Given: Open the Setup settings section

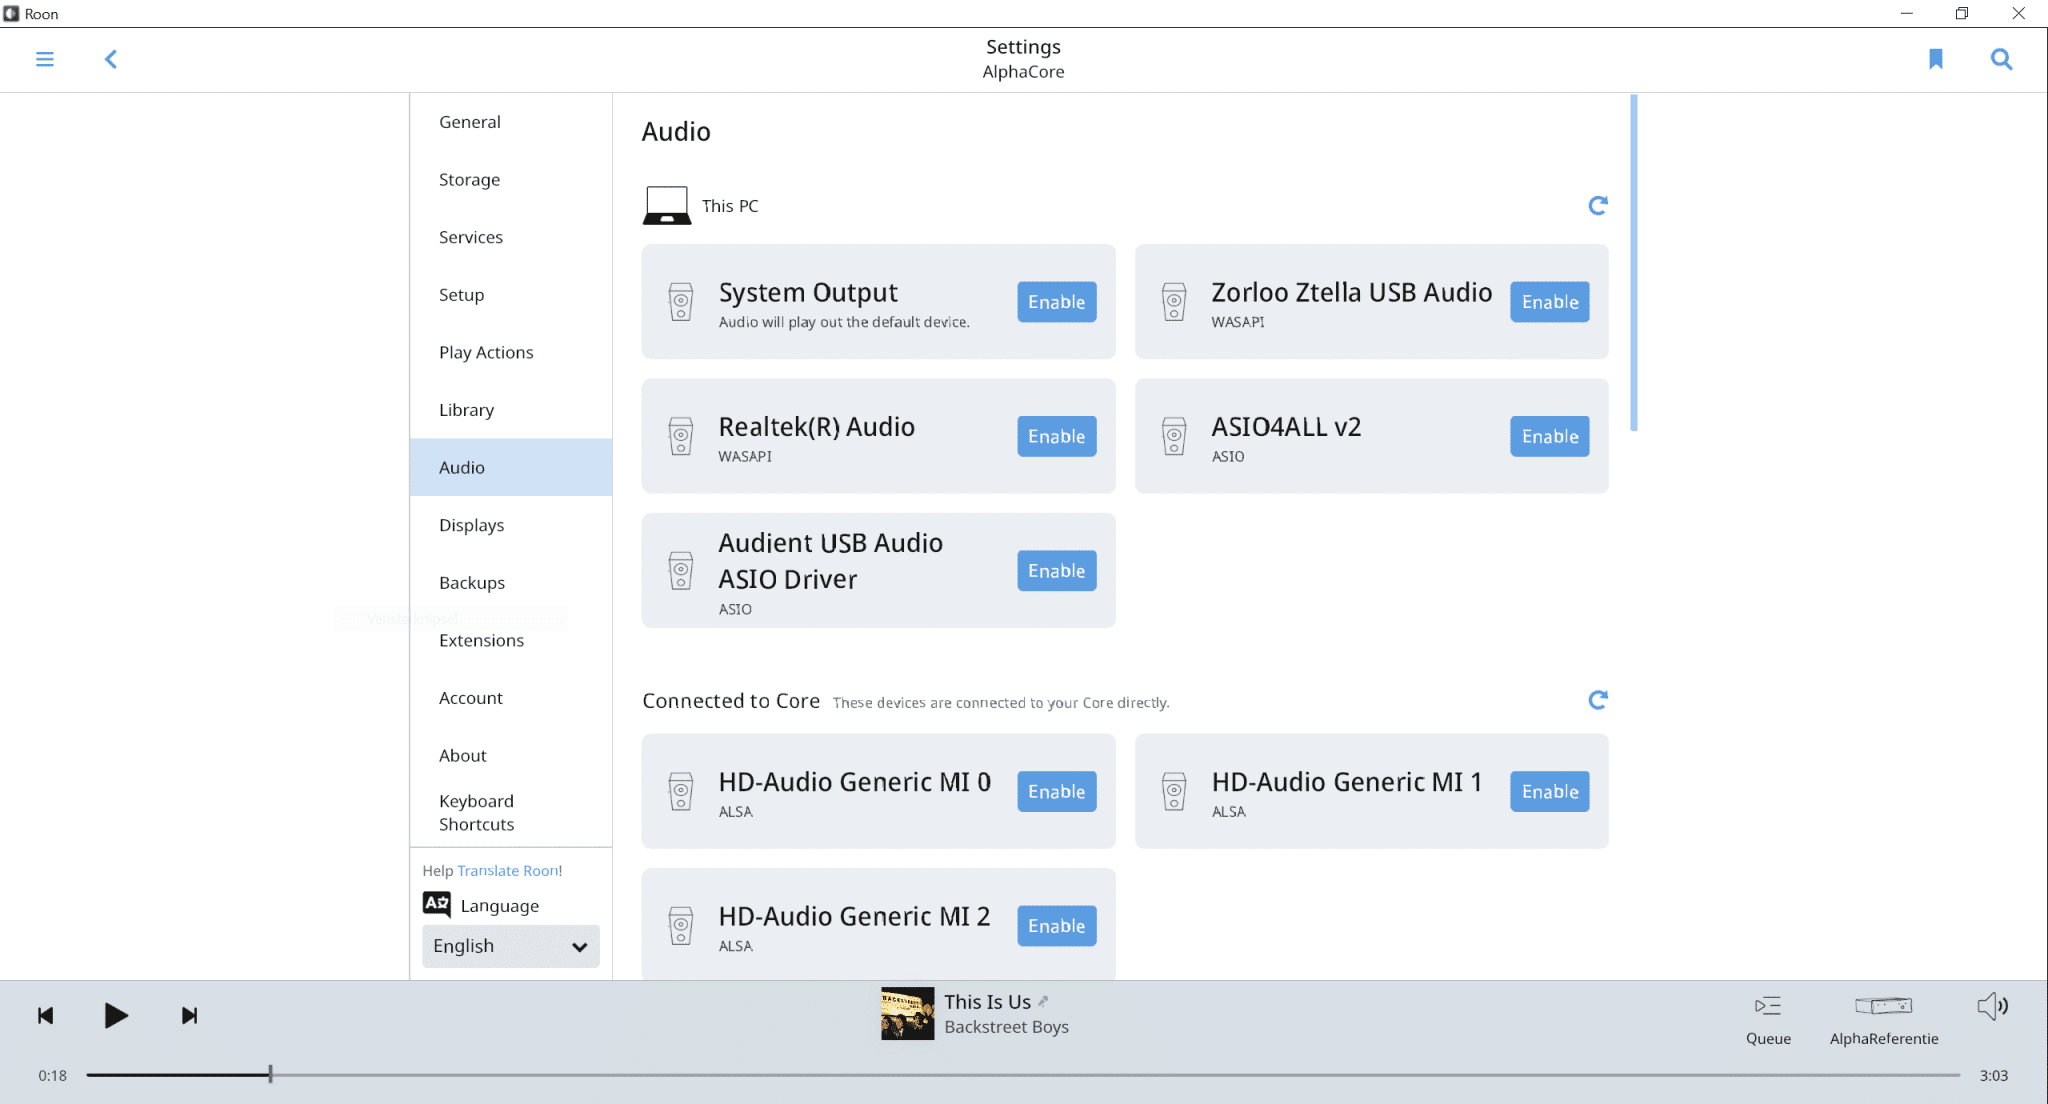Looking at the screenshot, I should [511, 295].
